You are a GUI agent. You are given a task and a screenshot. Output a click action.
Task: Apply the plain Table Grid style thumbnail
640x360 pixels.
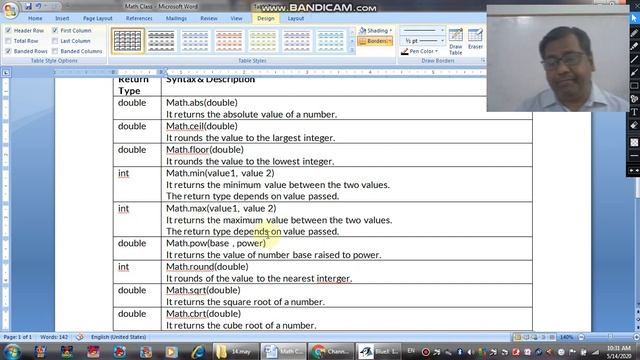[128, 41]
